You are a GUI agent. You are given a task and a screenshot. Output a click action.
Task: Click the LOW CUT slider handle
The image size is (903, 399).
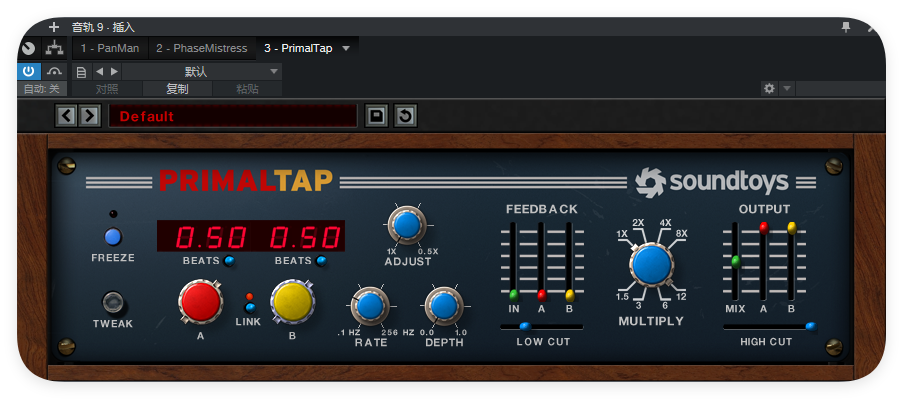point(525,326)
